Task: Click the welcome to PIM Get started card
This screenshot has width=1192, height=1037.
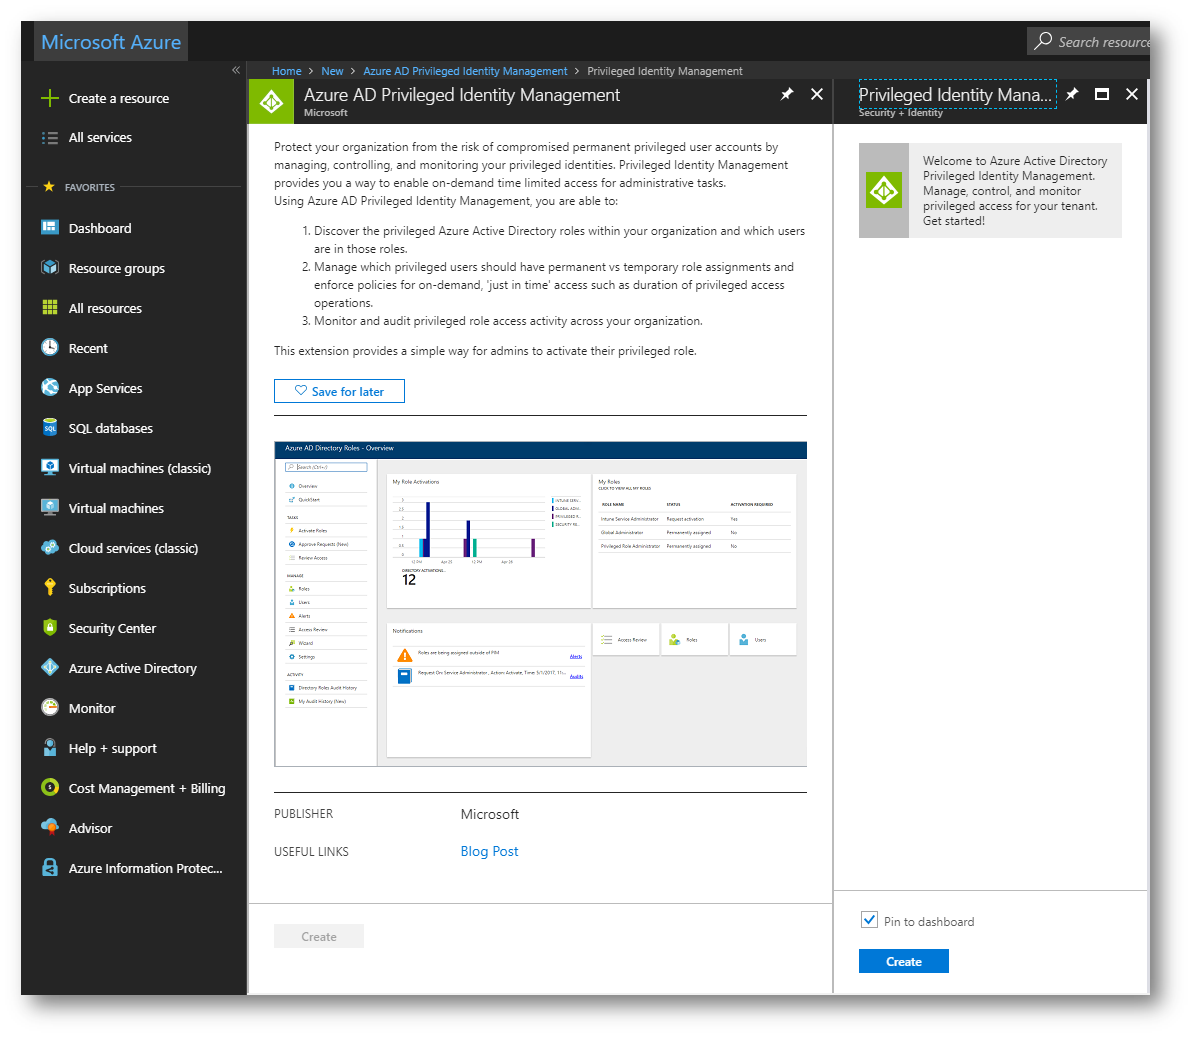Action: tap(990, 191)
